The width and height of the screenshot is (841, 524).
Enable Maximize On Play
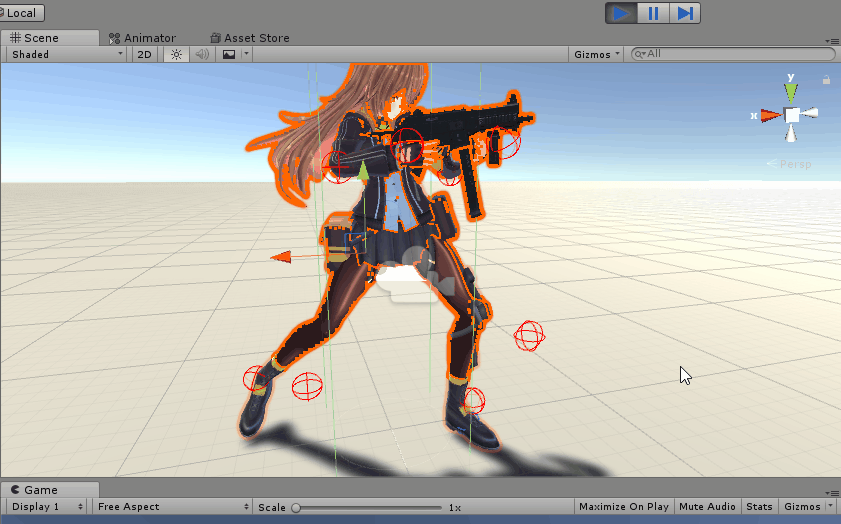tap(623, 507)
